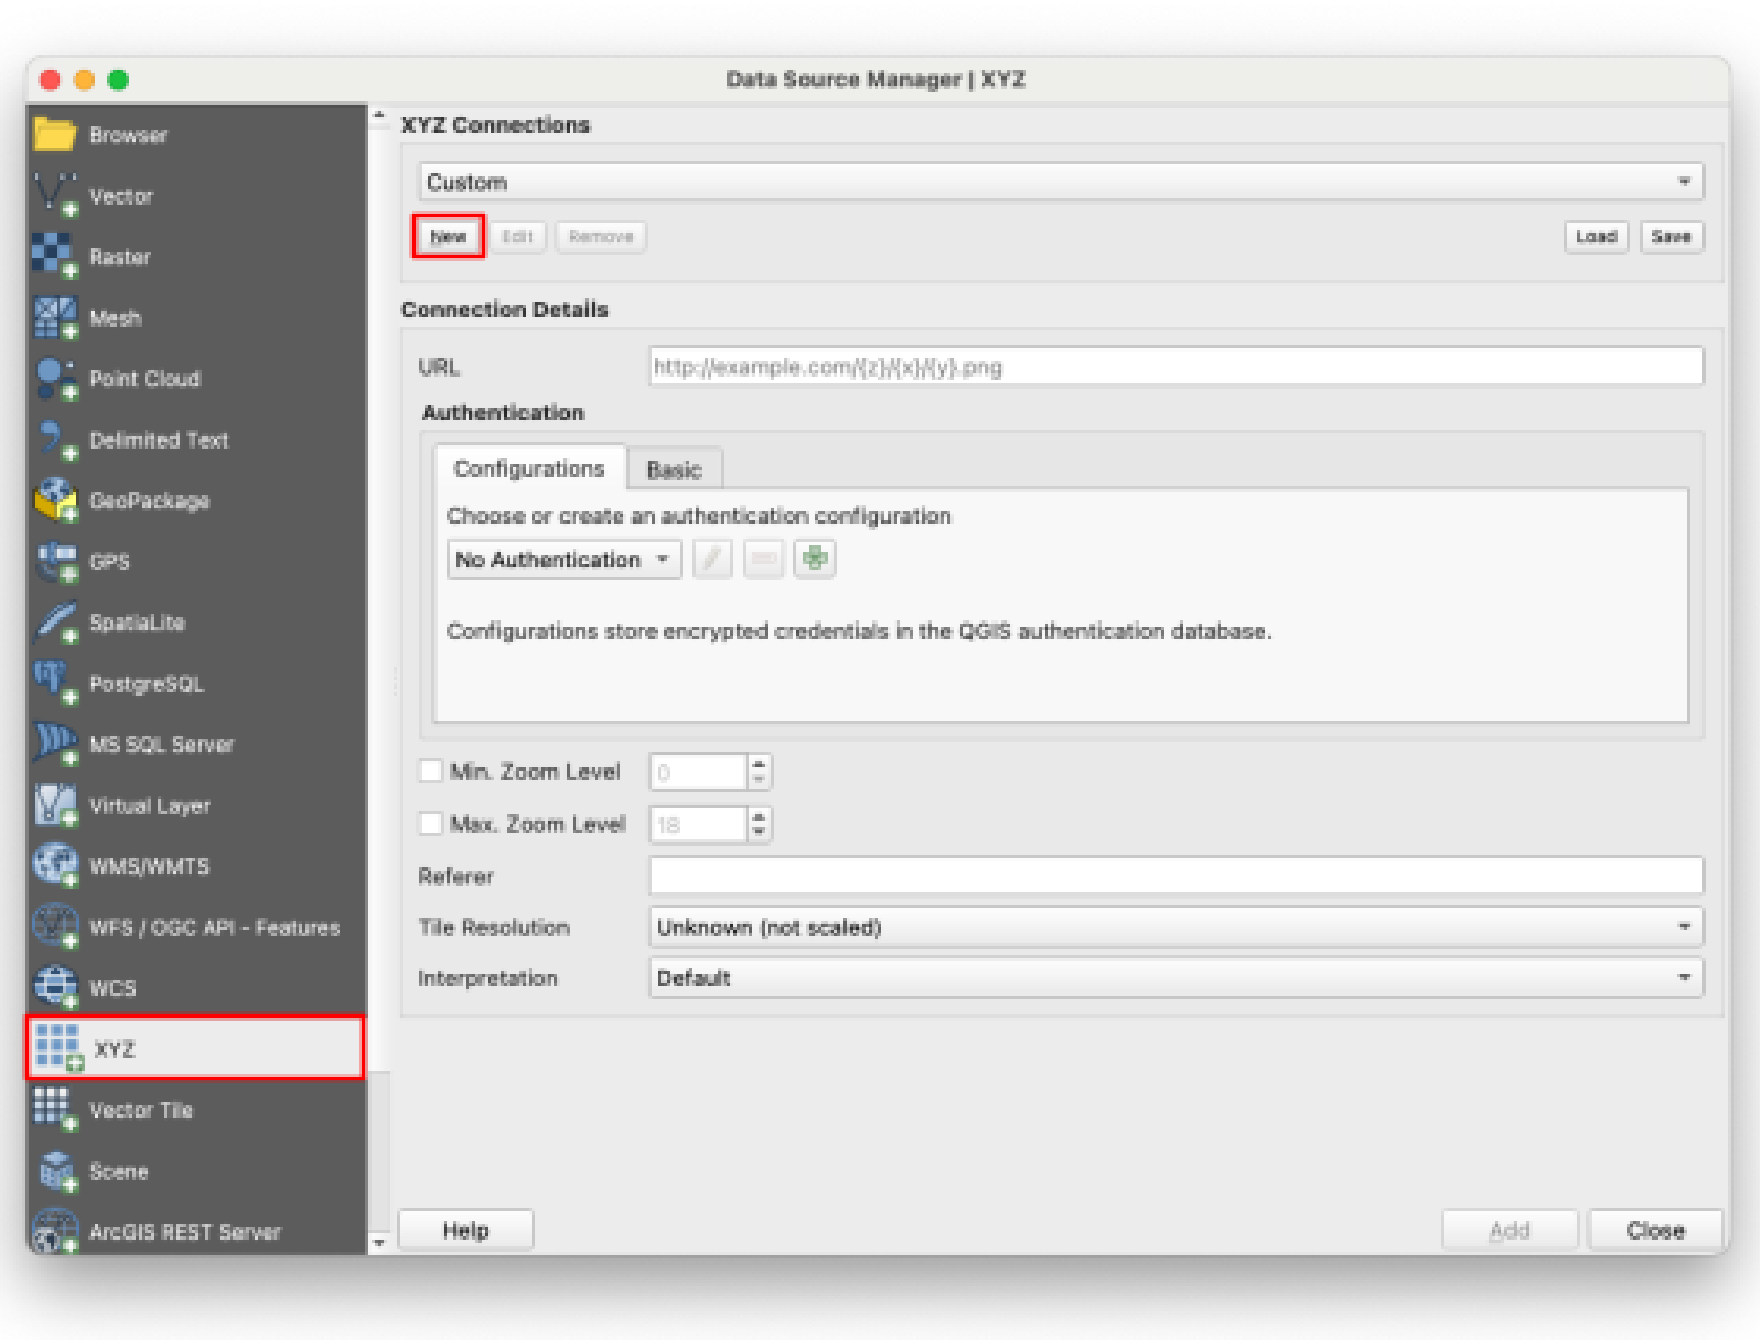Choose the Point Cloud source

(x=196, y=379)
